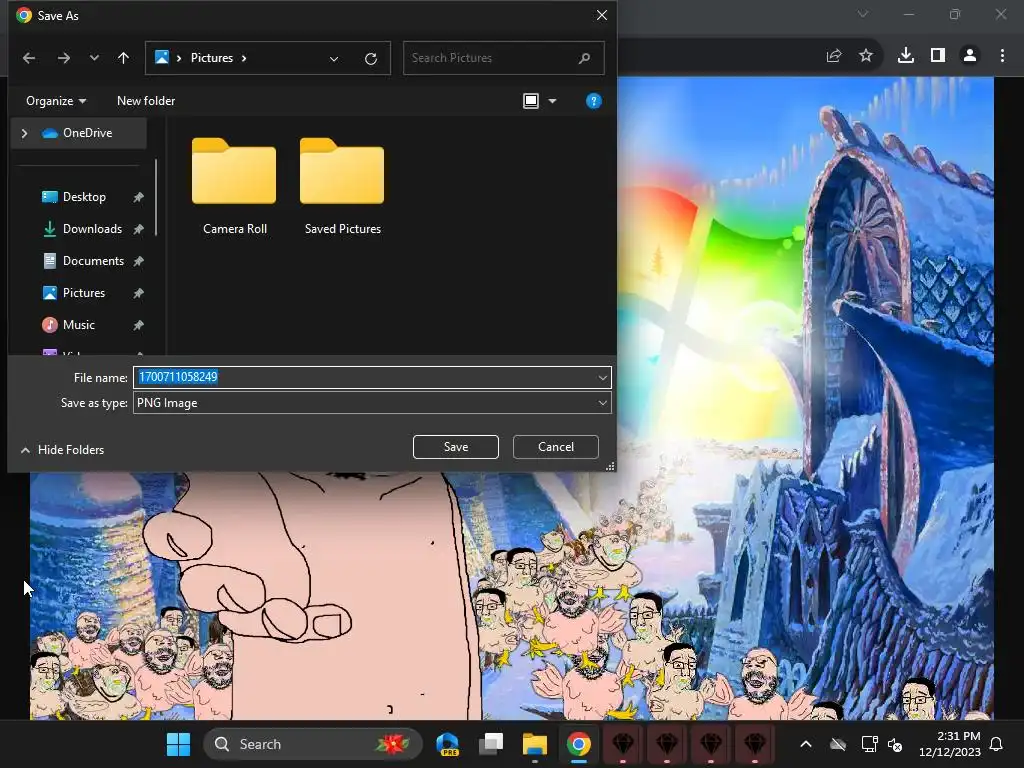Viewport: 1024px width, 768px height.
Task: Go back in Save As dialog
Action: pos(29,58)
